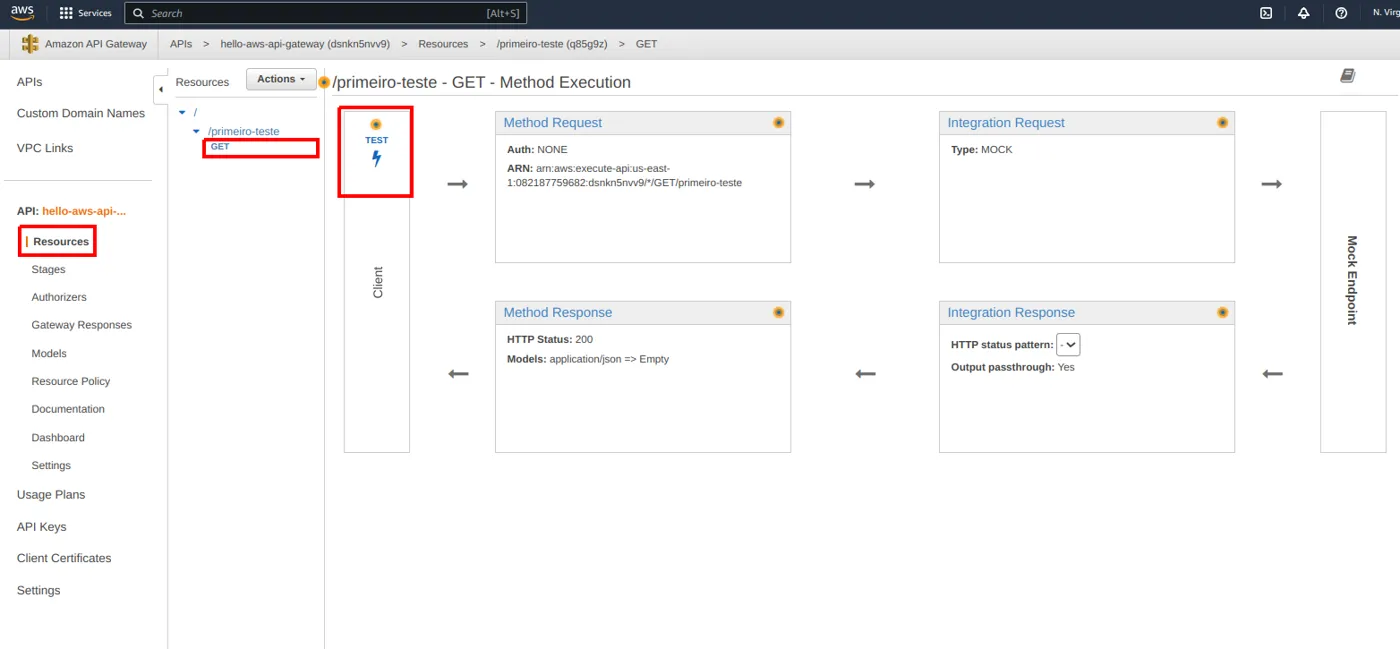Open API Keys
Viewport: 1400px width, 649px height.
(41, 527)
